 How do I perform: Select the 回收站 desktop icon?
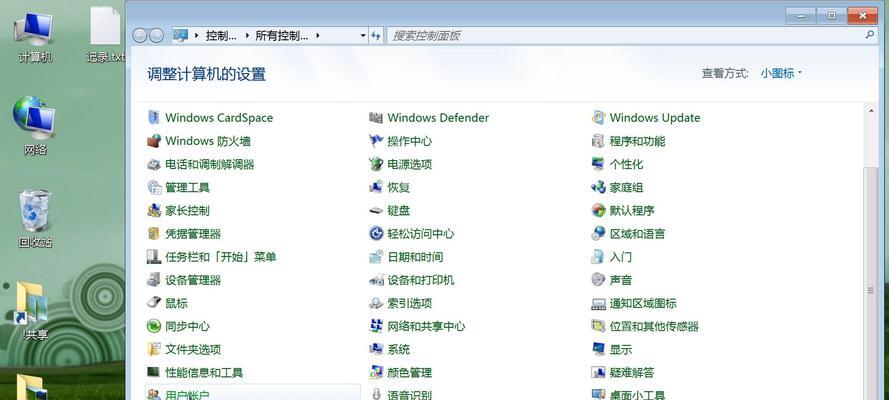(x=35, y=219)
